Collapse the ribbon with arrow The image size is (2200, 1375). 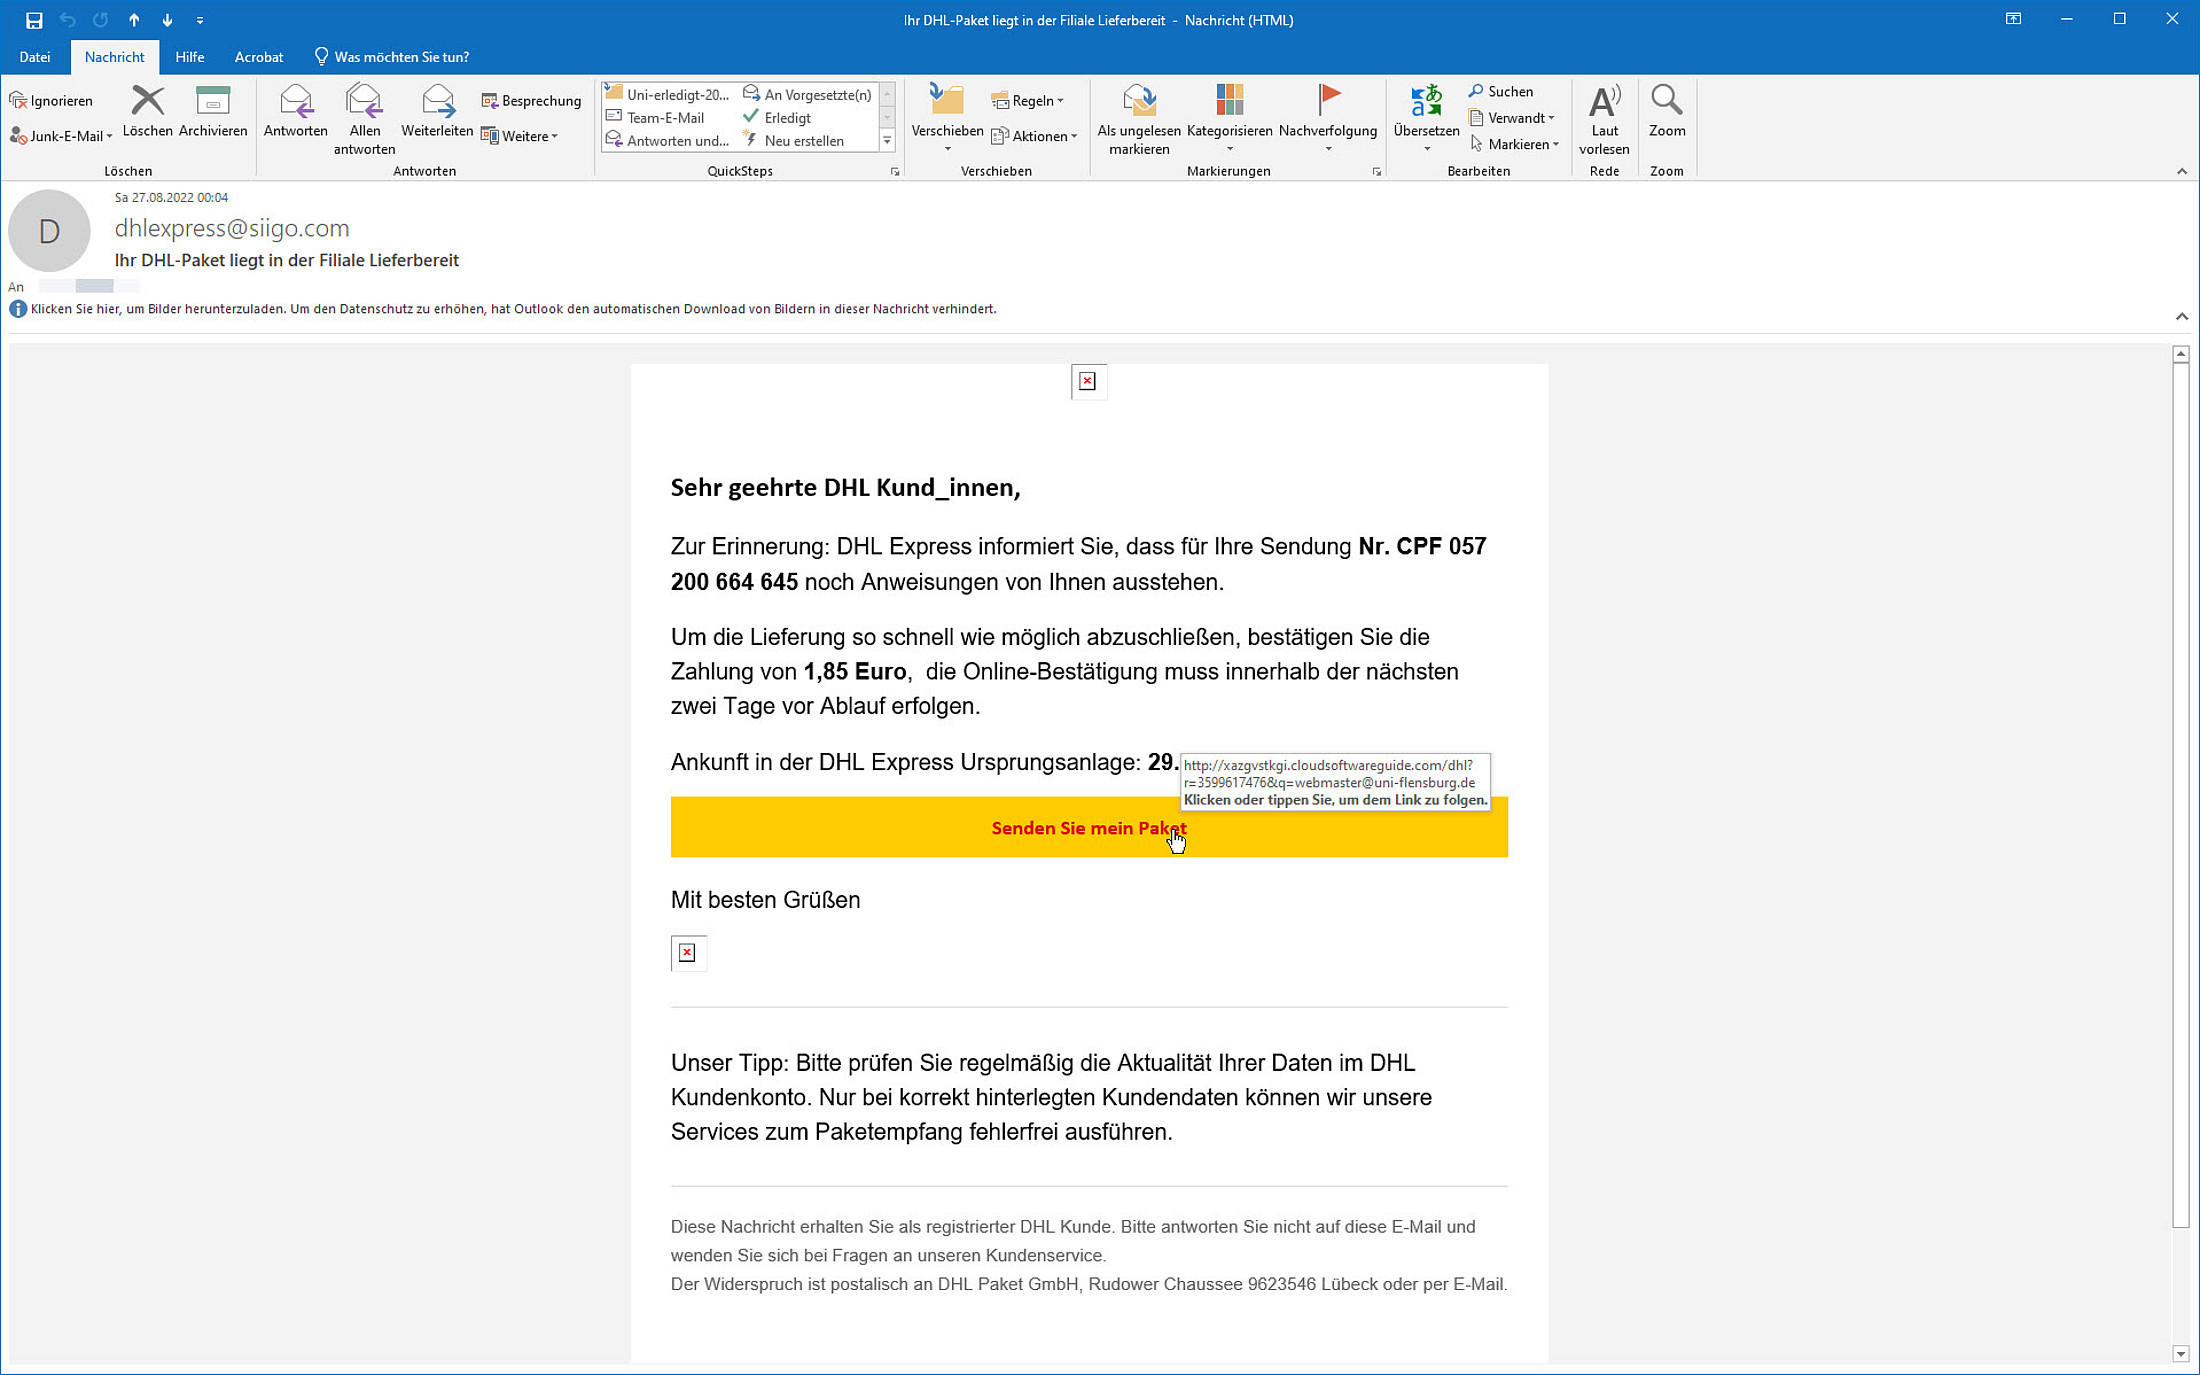(x=2181, y=171)
